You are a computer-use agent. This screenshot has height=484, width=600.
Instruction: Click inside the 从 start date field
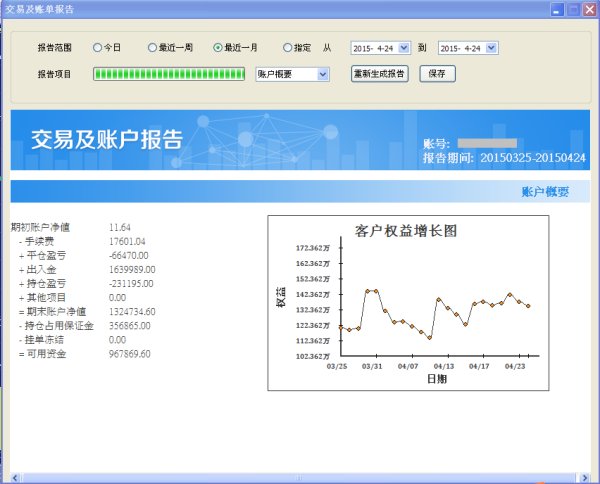point(372,47)
